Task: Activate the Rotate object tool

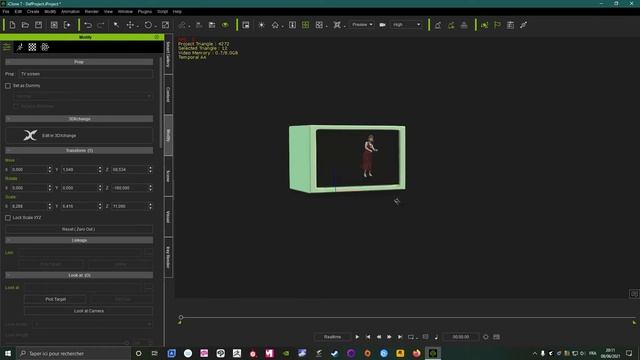Action: click(148, 25)
